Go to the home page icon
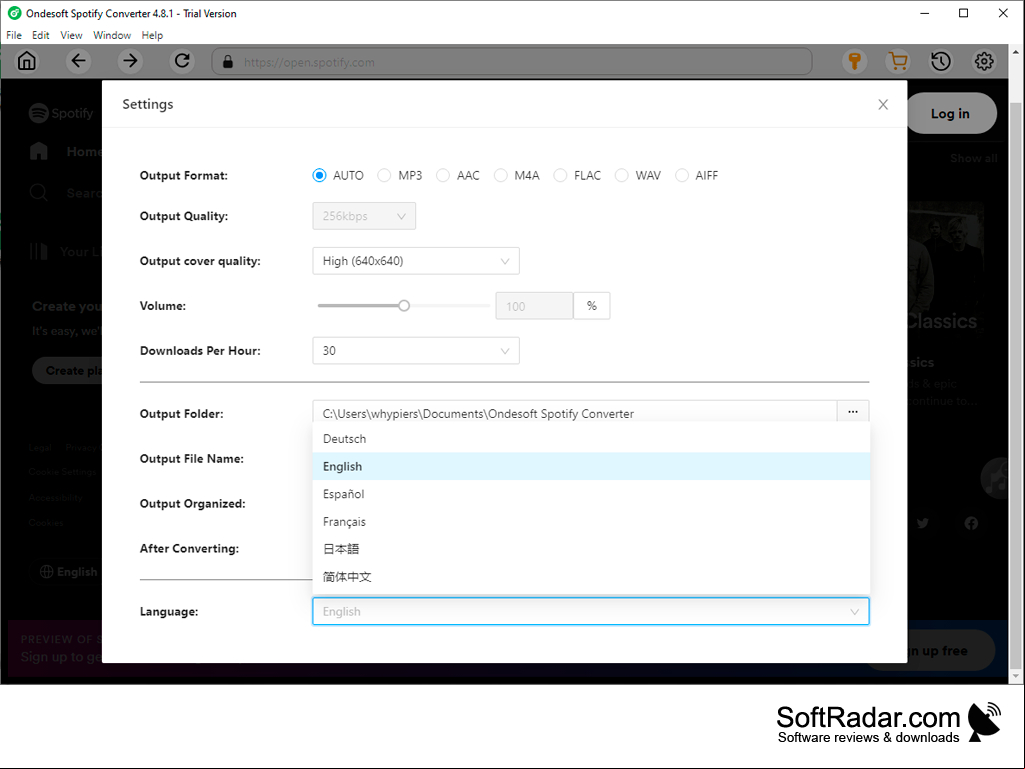Viewport: 1025px width, 769px height. [27, 61]
